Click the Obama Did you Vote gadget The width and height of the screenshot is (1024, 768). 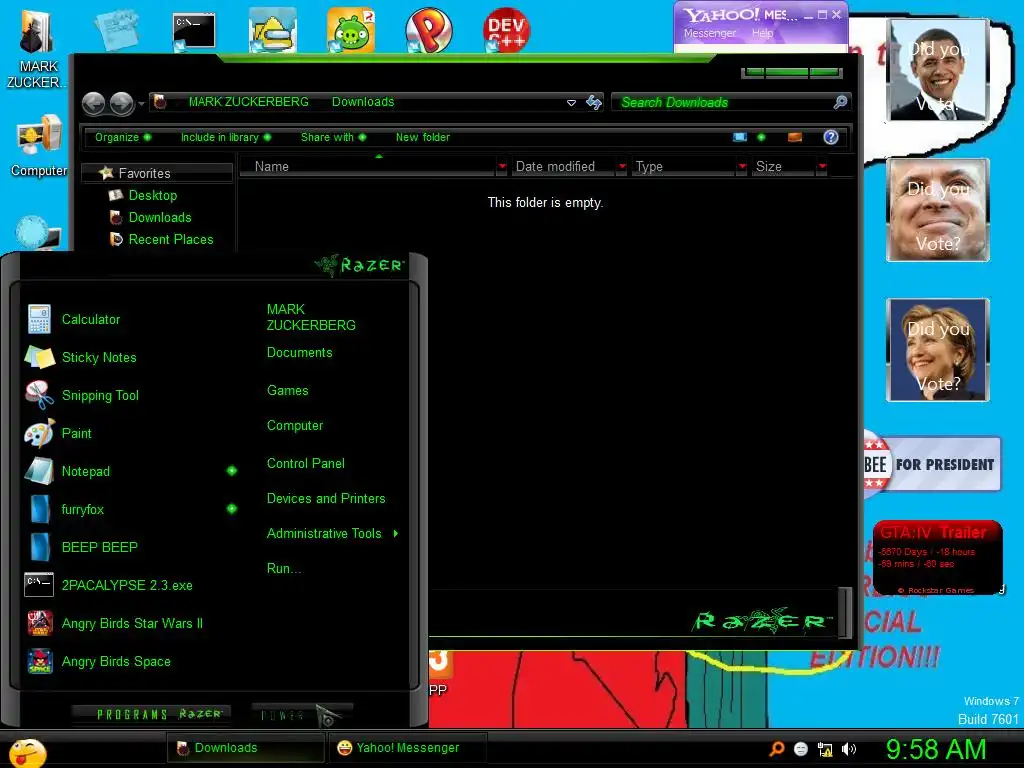point(937,70)
